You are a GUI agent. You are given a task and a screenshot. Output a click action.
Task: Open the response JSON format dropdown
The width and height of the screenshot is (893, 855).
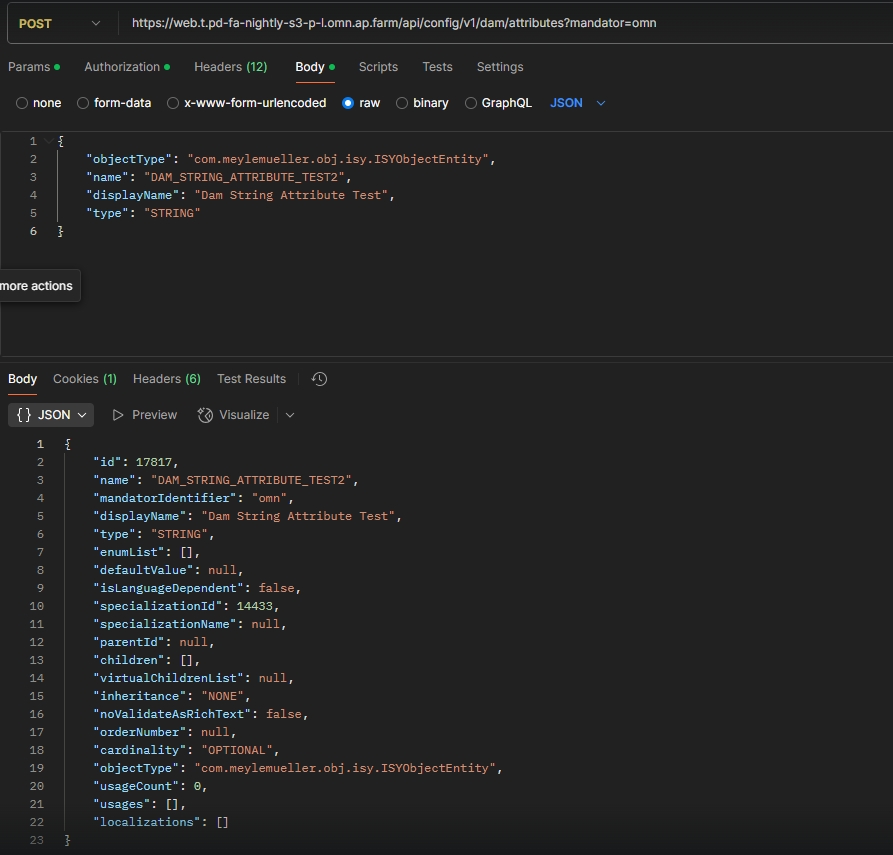53,415
